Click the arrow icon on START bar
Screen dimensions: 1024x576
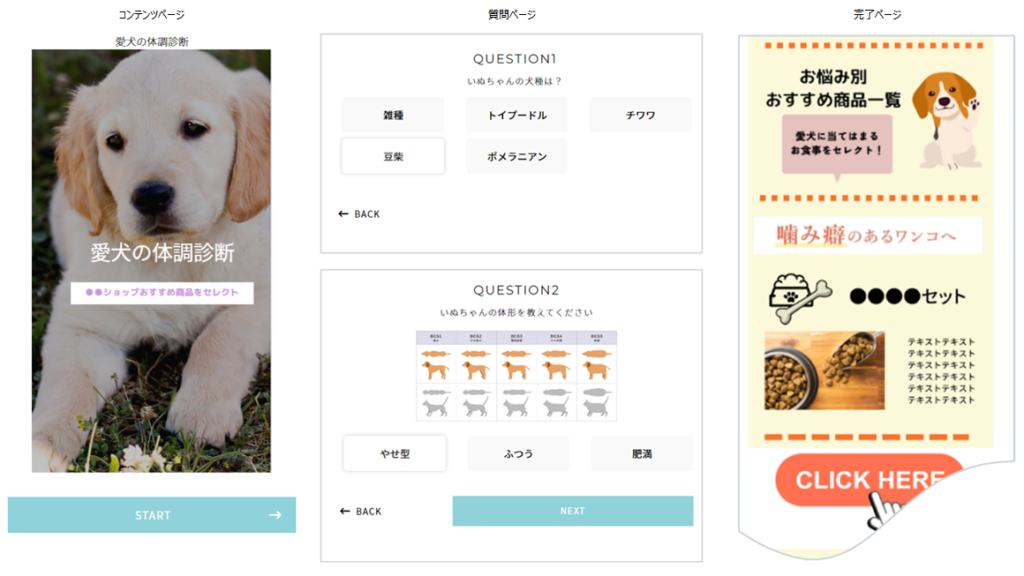click(275, 515)
